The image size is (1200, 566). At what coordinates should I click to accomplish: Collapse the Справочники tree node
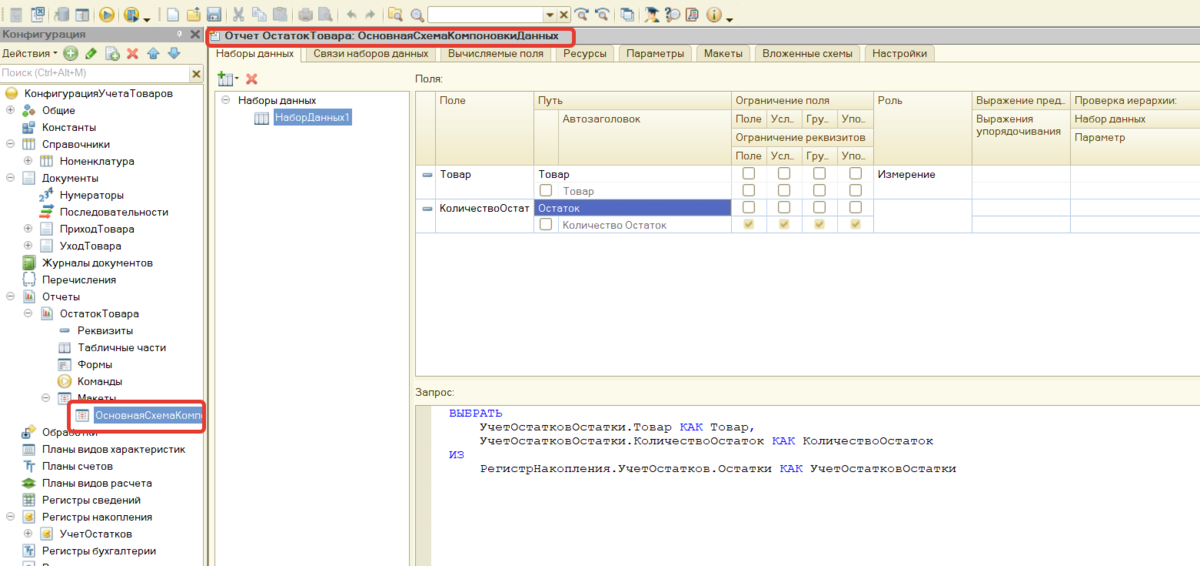point(11,144)
